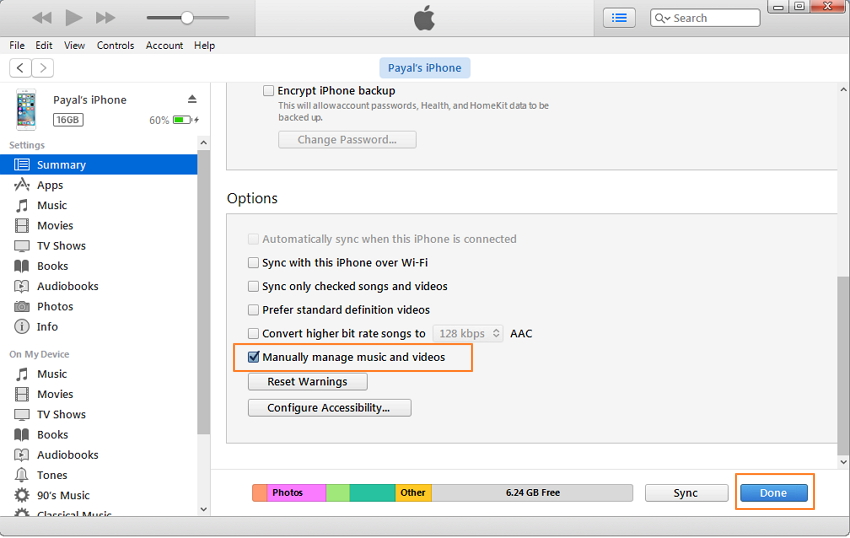
Task: Click Music icon under On My Device
Action: 22,374
